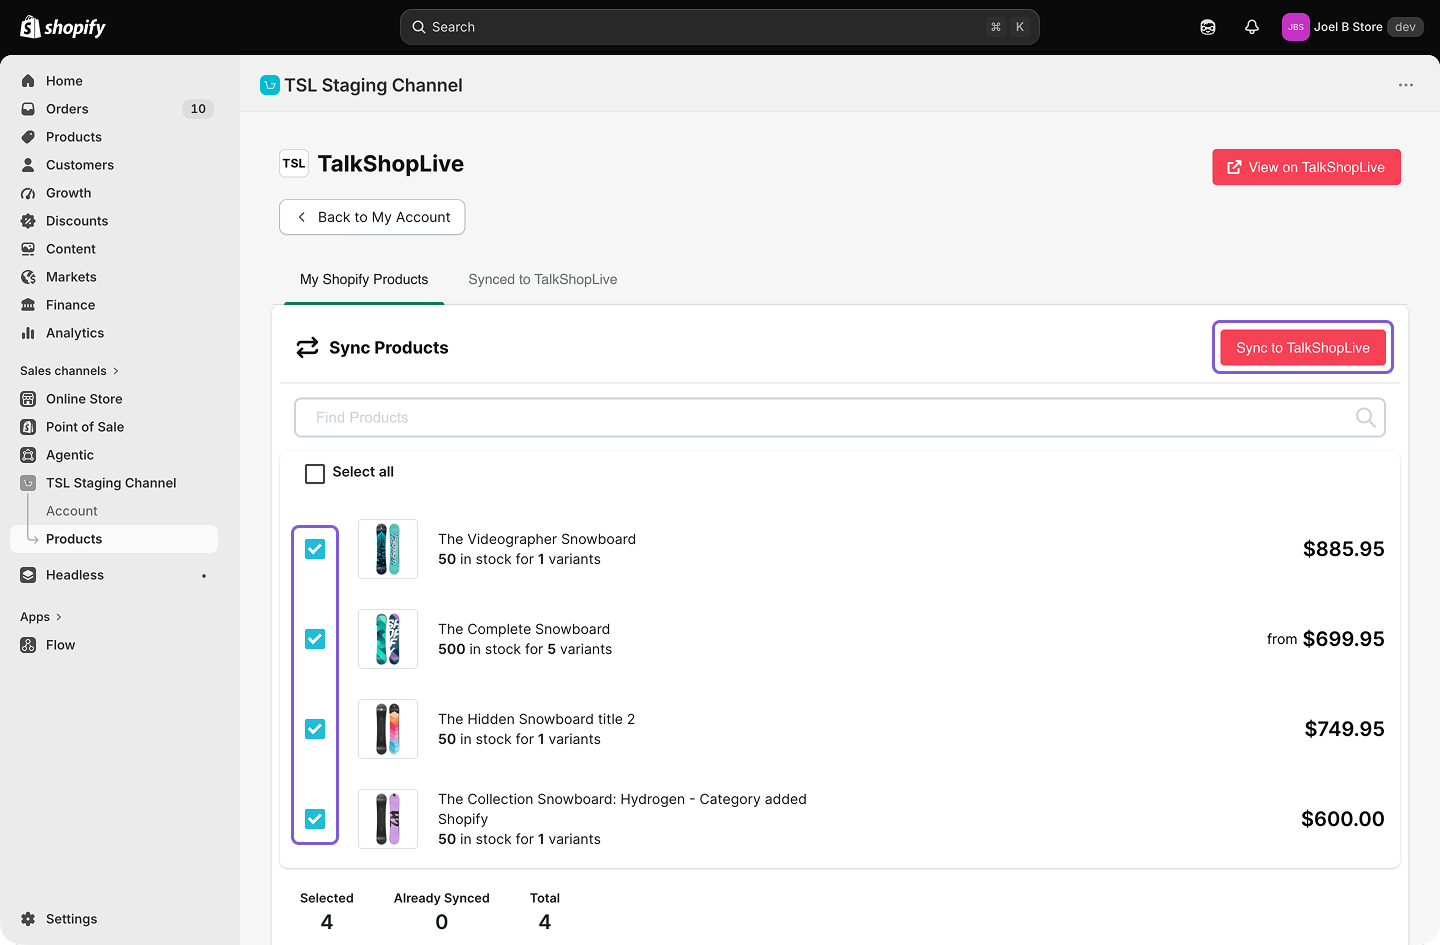
Task: Click the Home icon in sidebar
Action: pos(28,81)
